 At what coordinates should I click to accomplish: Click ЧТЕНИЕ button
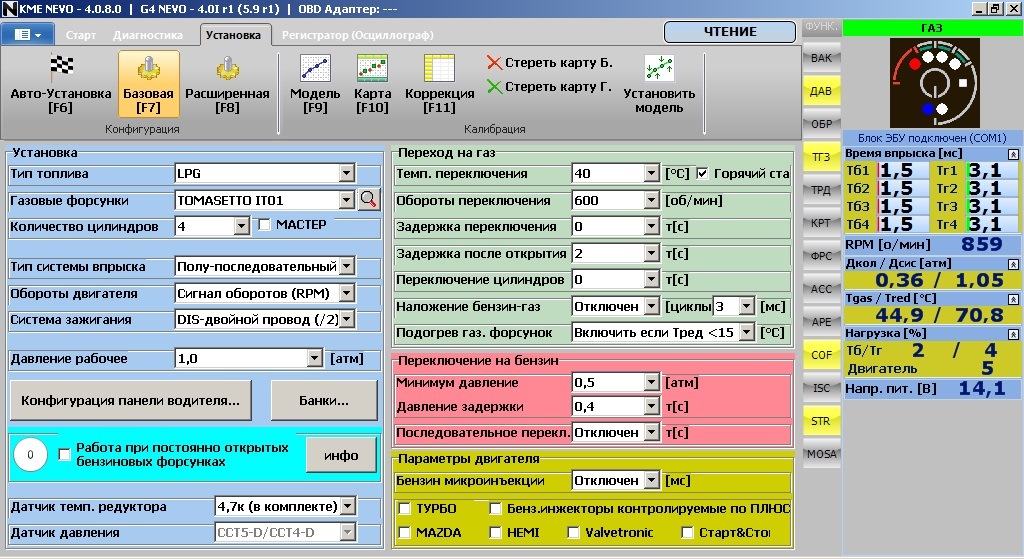pyautogui.click(x=730, y=31)
